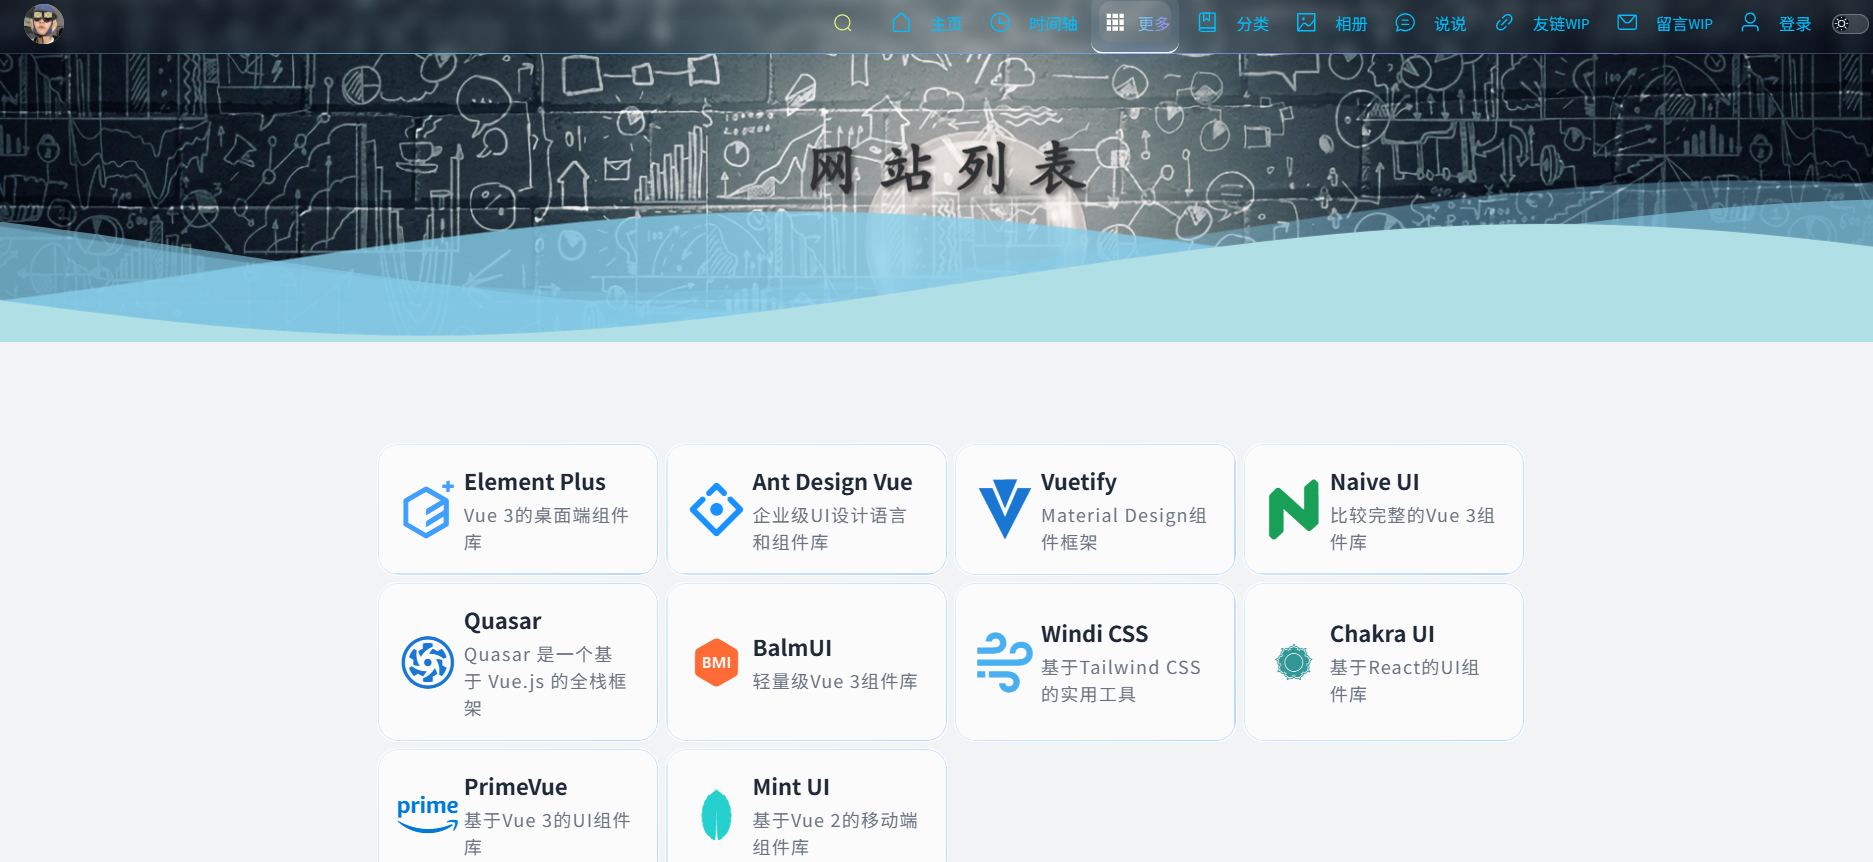Open the Ant Design Vue title
The image size is (1873, 862).
832,482
